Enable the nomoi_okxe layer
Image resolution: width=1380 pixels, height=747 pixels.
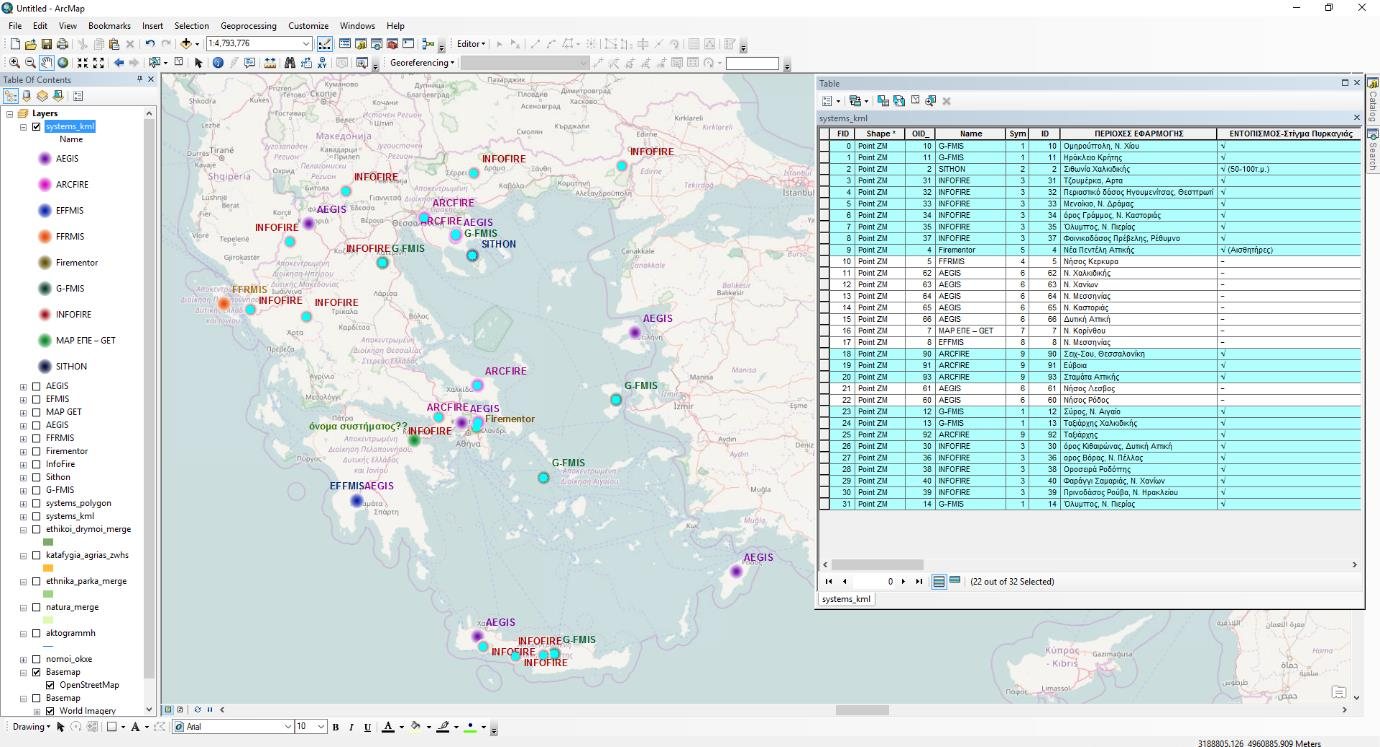point(37,659)
